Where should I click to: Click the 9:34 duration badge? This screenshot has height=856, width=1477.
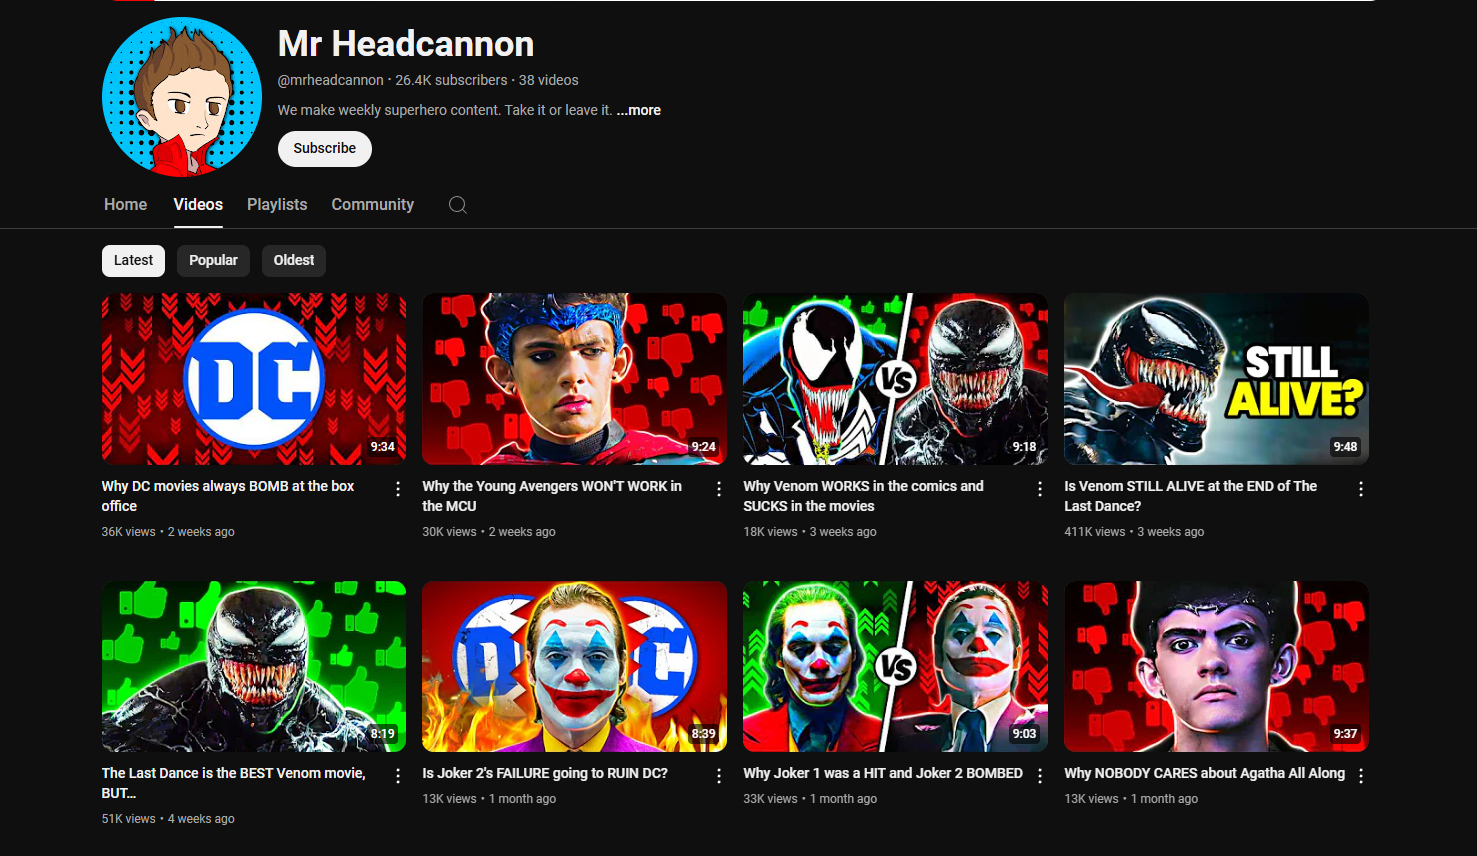[x=382, y=447]
